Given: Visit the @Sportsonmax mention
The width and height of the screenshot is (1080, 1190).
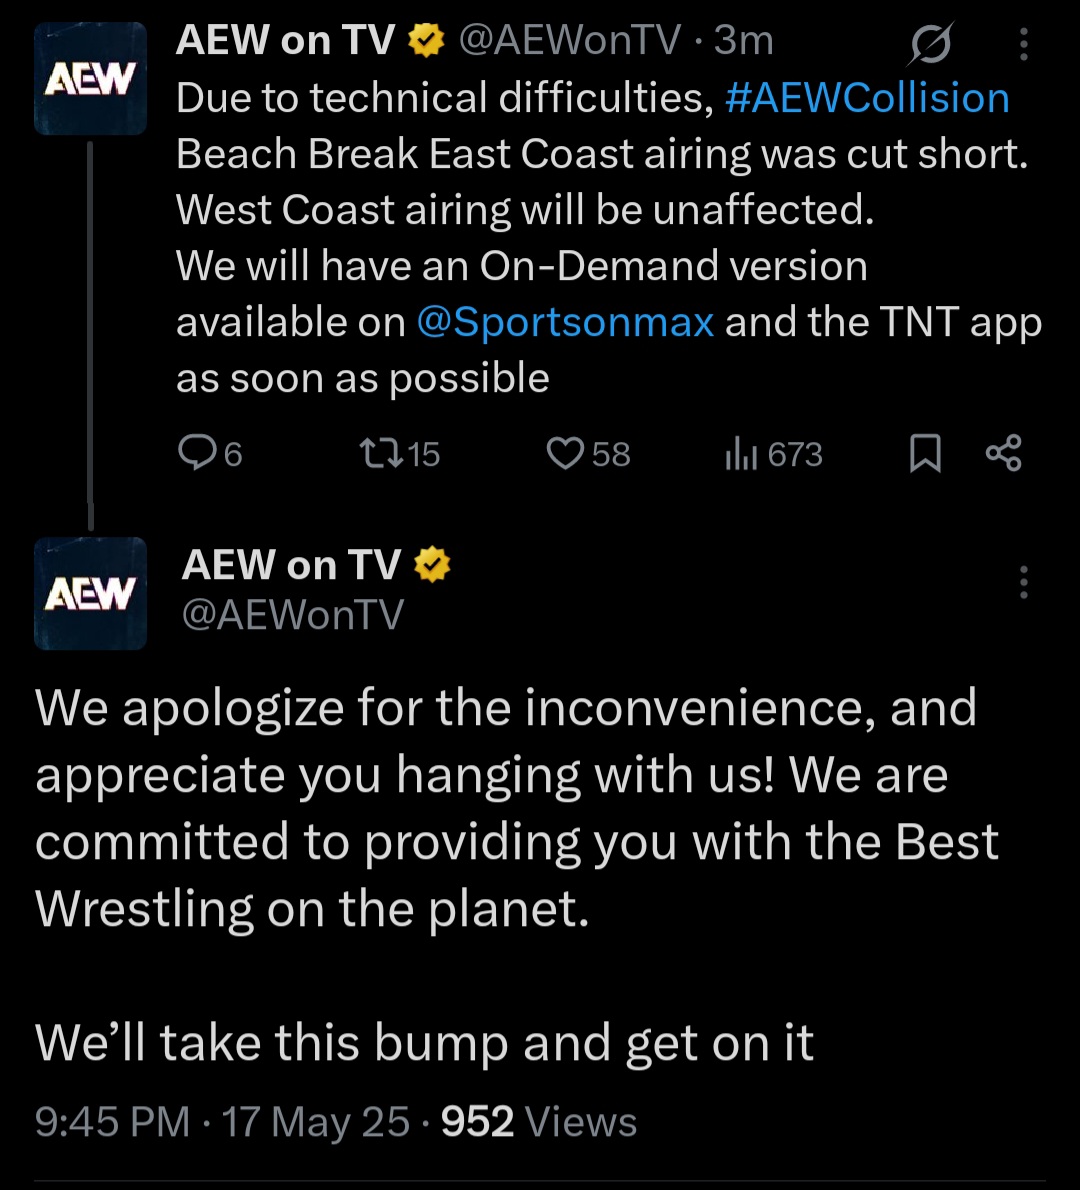Looking at the screenshot, I should tap(565, 322).
